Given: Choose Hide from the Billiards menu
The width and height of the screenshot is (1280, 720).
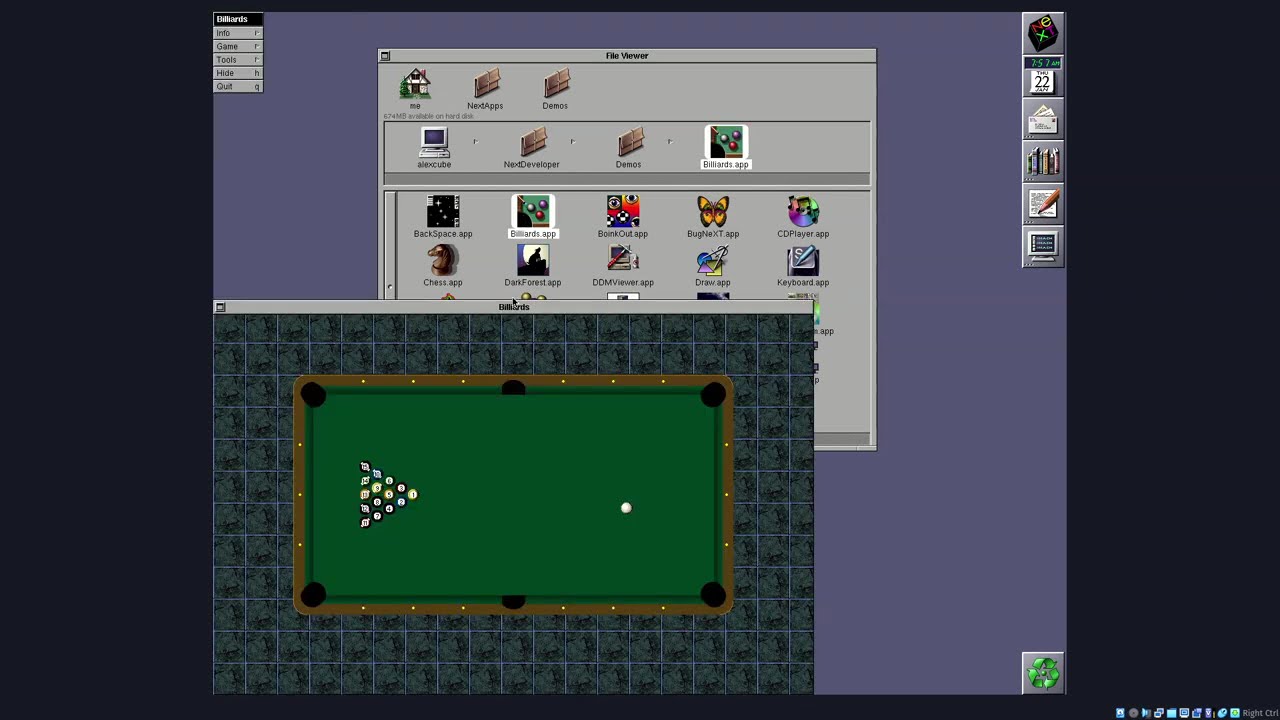Looking at the screenshot, I should coord(238,73).
